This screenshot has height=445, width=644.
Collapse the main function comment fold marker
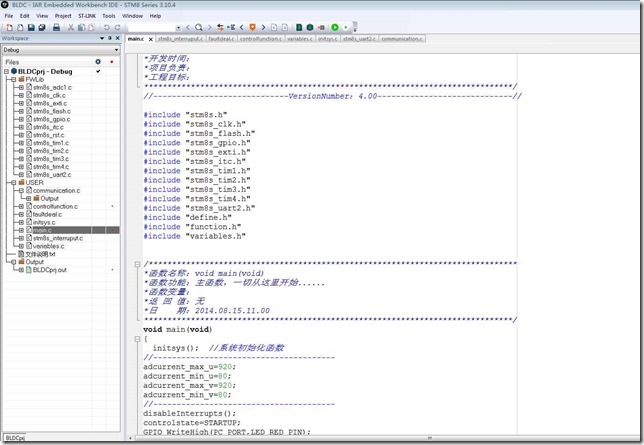click(x=138, y=264)
